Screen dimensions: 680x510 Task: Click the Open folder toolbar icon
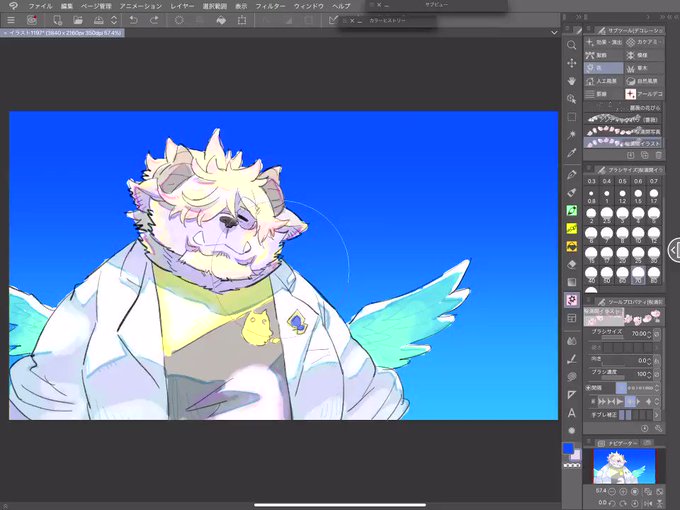78,20
